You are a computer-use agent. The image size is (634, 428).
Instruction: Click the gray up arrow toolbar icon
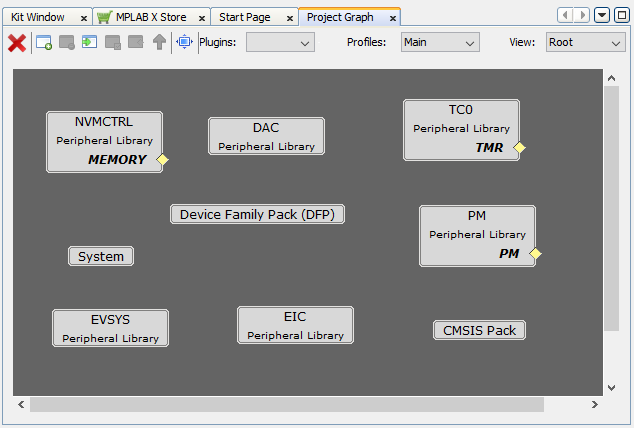pos(159,42)
